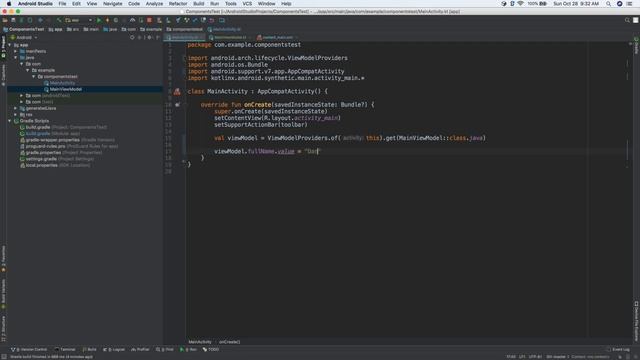Switch to the MainActivity.kt editor tab

[184, 38]
